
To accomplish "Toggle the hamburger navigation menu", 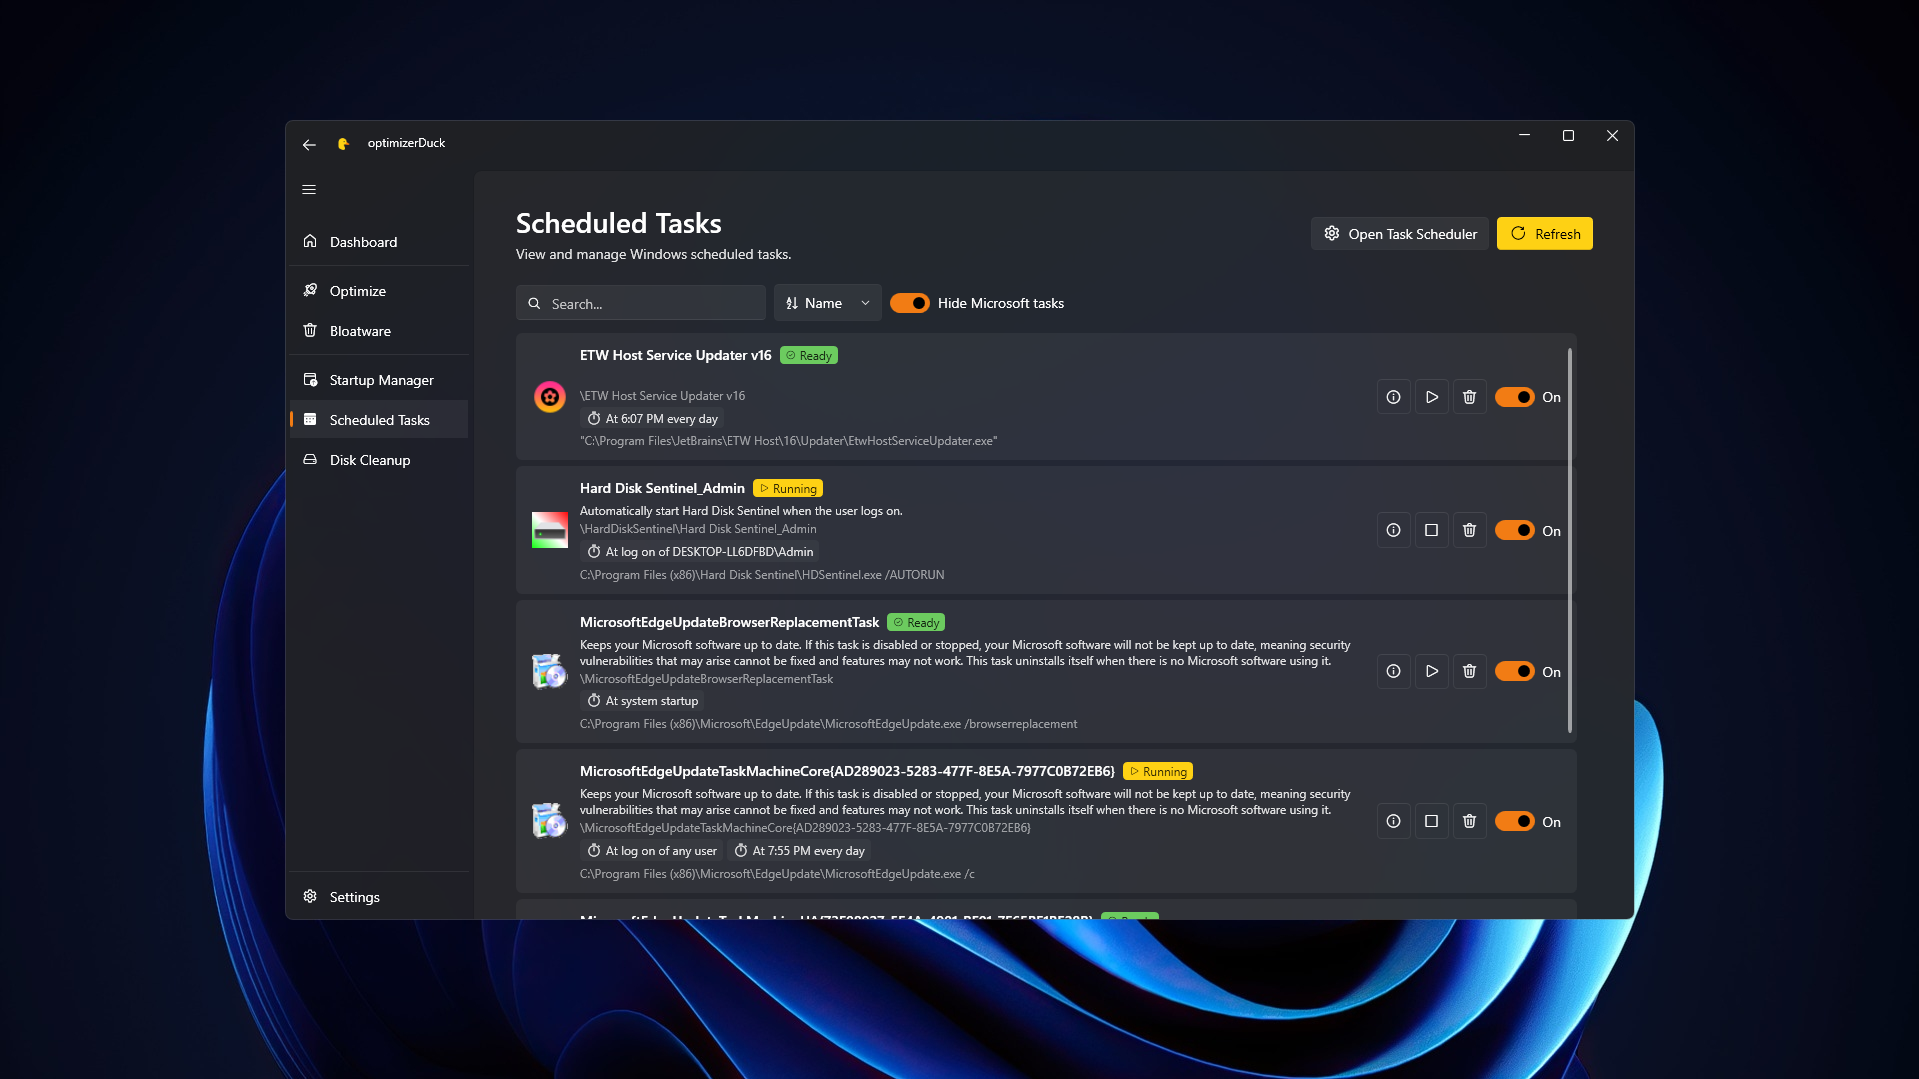I will coord(309,189).
